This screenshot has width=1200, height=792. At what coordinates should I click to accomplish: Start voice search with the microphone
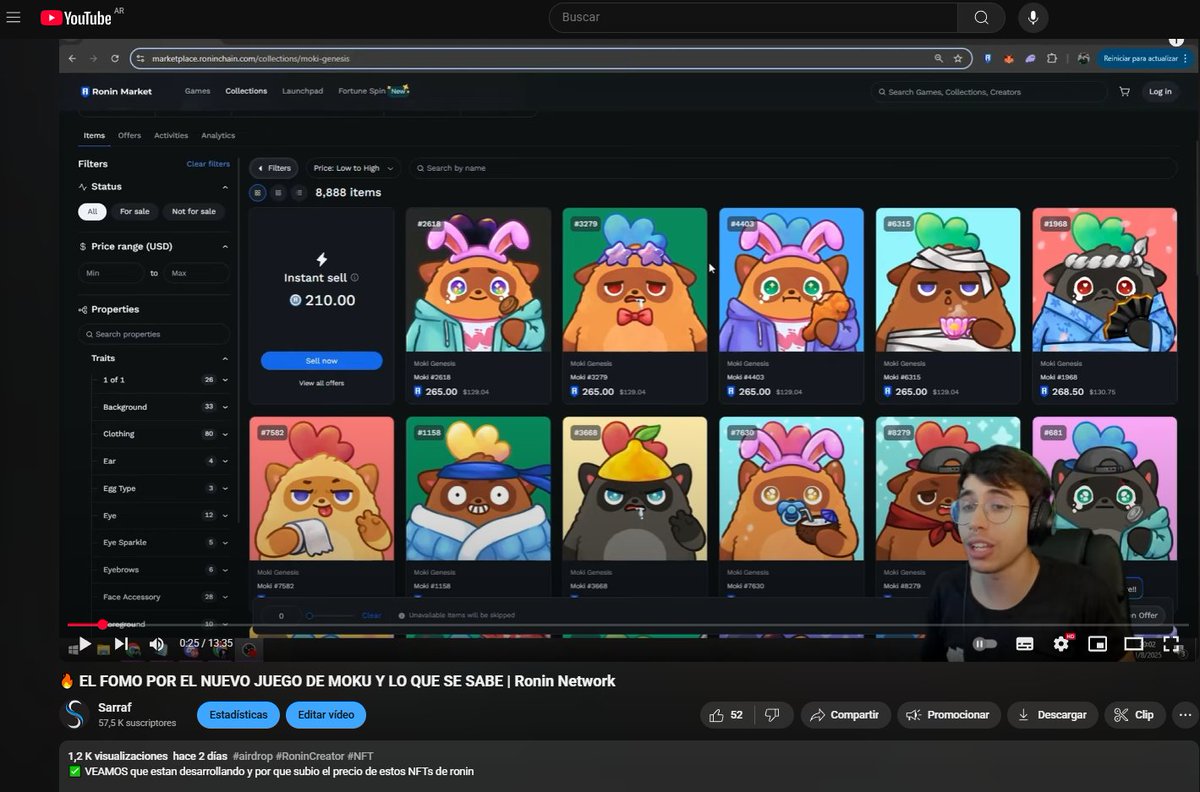[x=1033, y=17]
